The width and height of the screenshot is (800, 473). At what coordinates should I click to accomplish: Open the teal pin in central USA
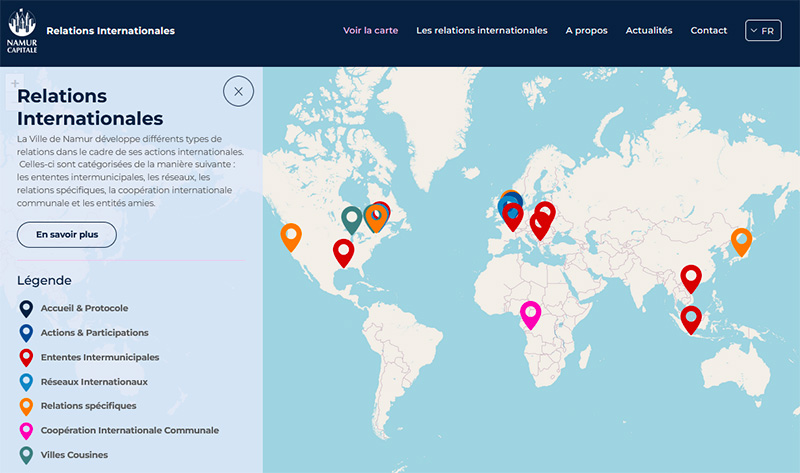[352, 219]
